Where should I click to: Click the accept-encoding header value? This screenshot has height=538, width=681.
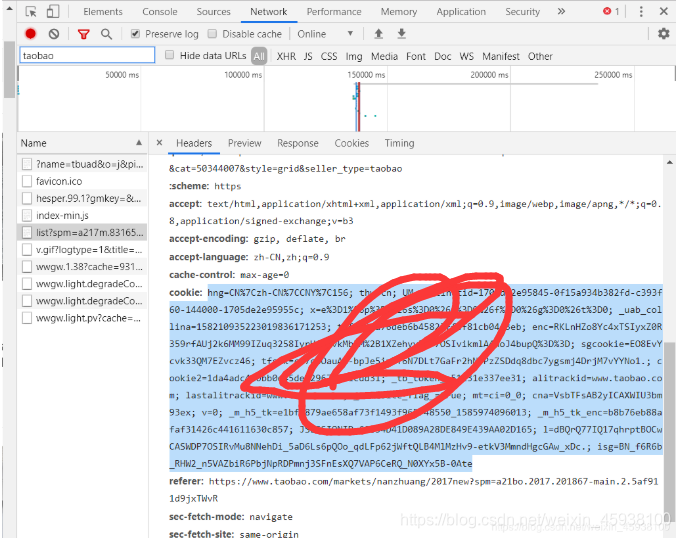[299, 239]
